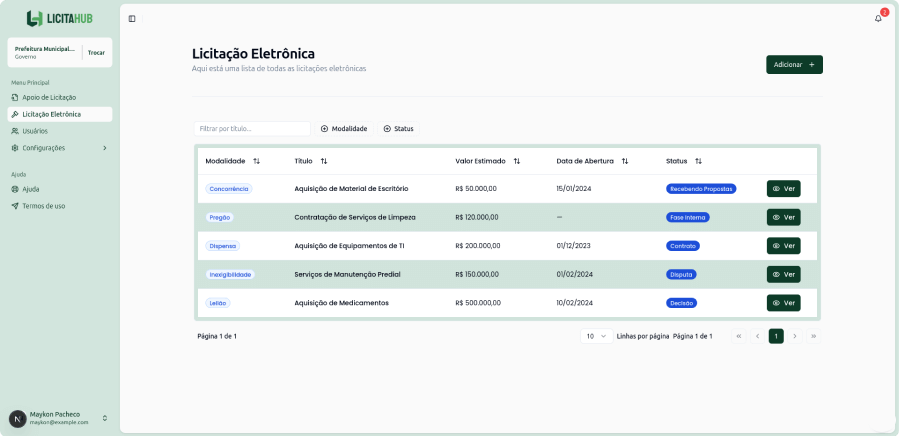View Contratação de Serviços de Limpeza row
The width and height of the screenshot is (900, 436).
click(783, 217)
